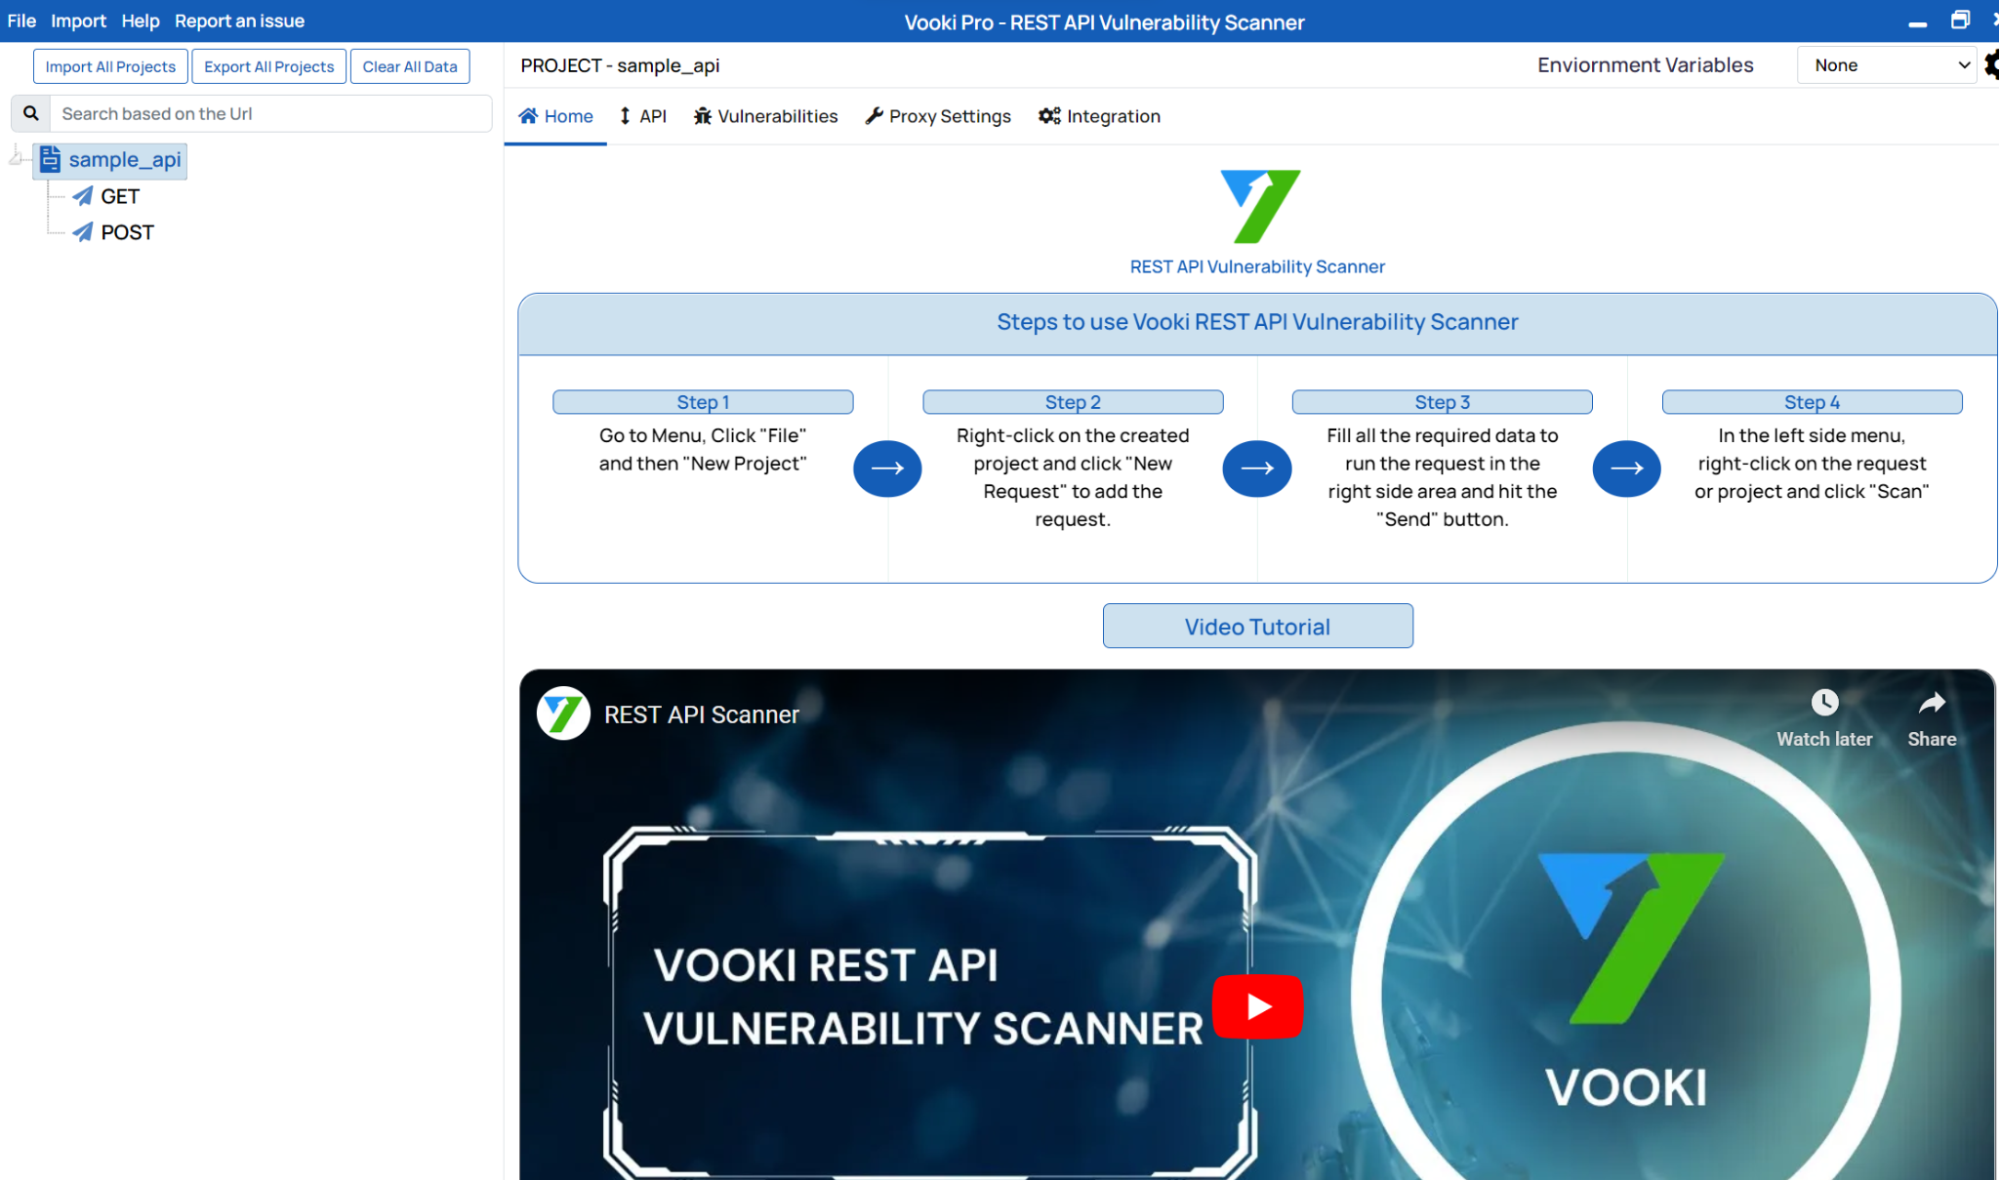Play the YouTube tutorial video

1258,1006
